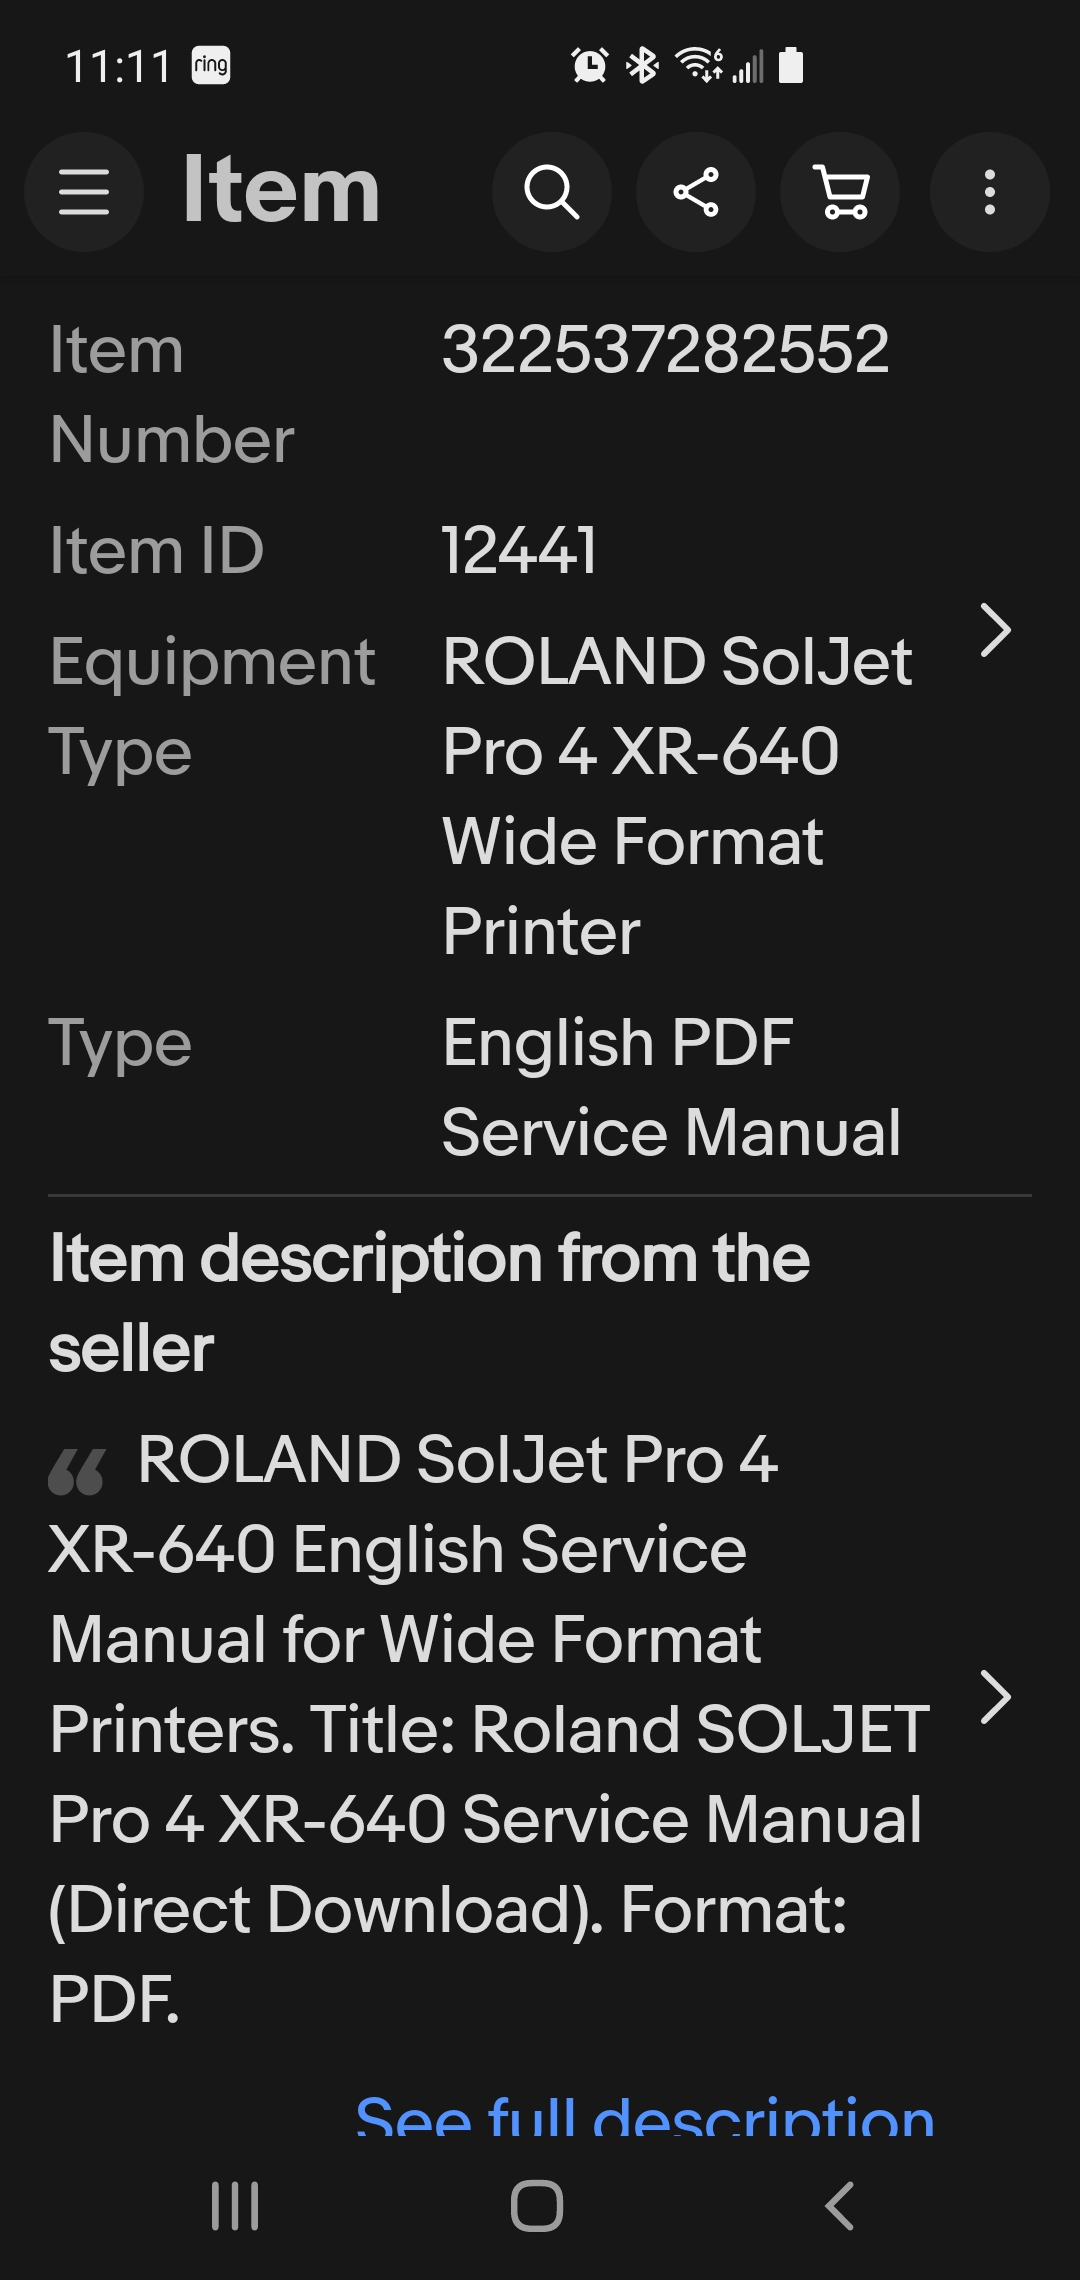Open the three-dot overflow menu
Viewport: 1080px width, 2280px height.
pyautogui.click(x=990, y=192)
